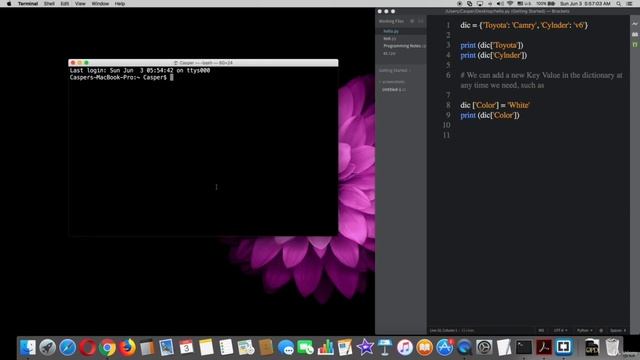Open Messages chat bubble in Dock
The width and height of the screenshot is (640, 360).
click(x=286, y=347)
